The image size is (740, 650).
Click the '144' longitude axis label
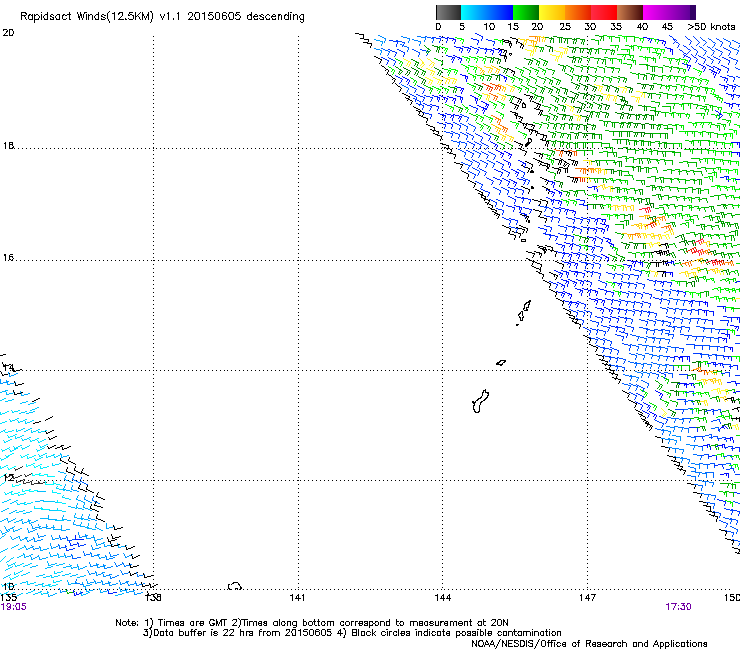443,598
